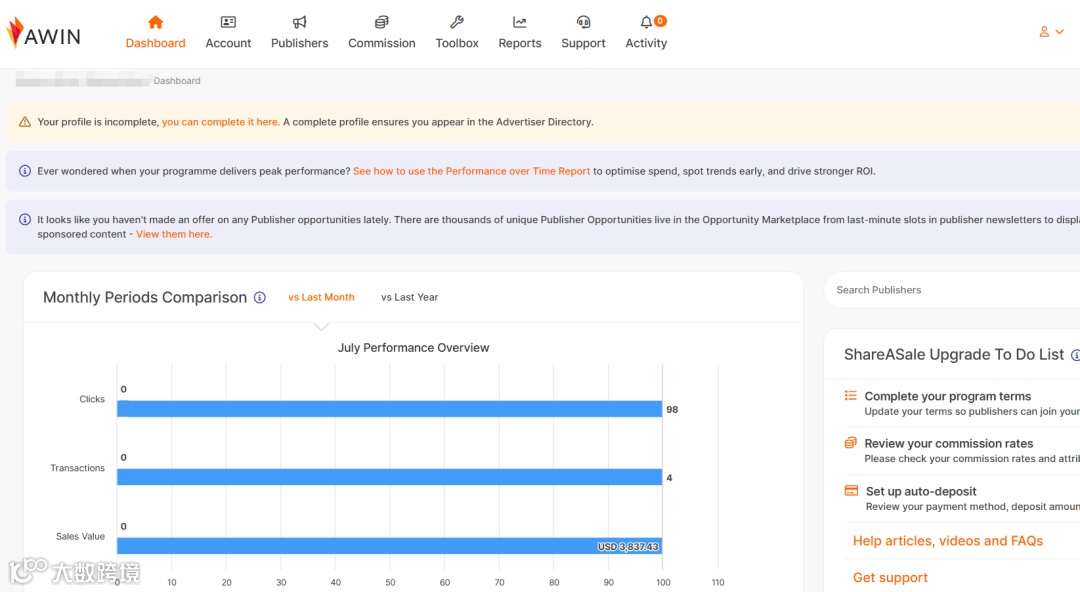Click the AWIN logo
The image size is (1080, 592).
pyautogui.click(x=43, y=33)
